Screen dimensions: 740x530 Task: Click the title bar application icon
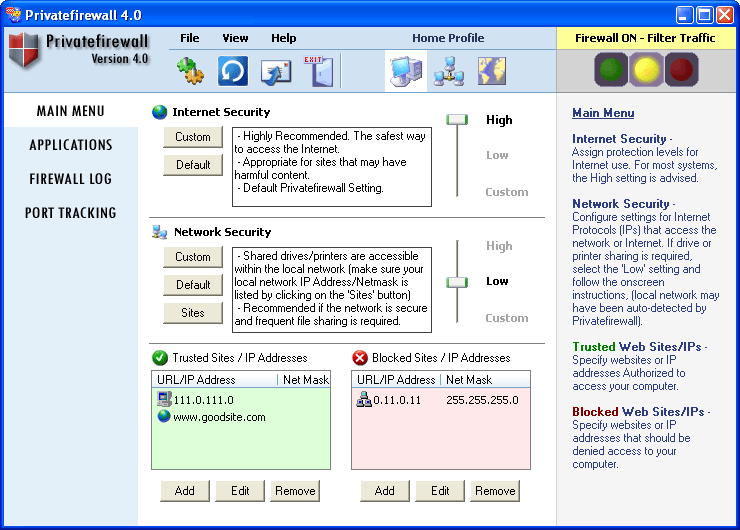[x=14, y=15]
